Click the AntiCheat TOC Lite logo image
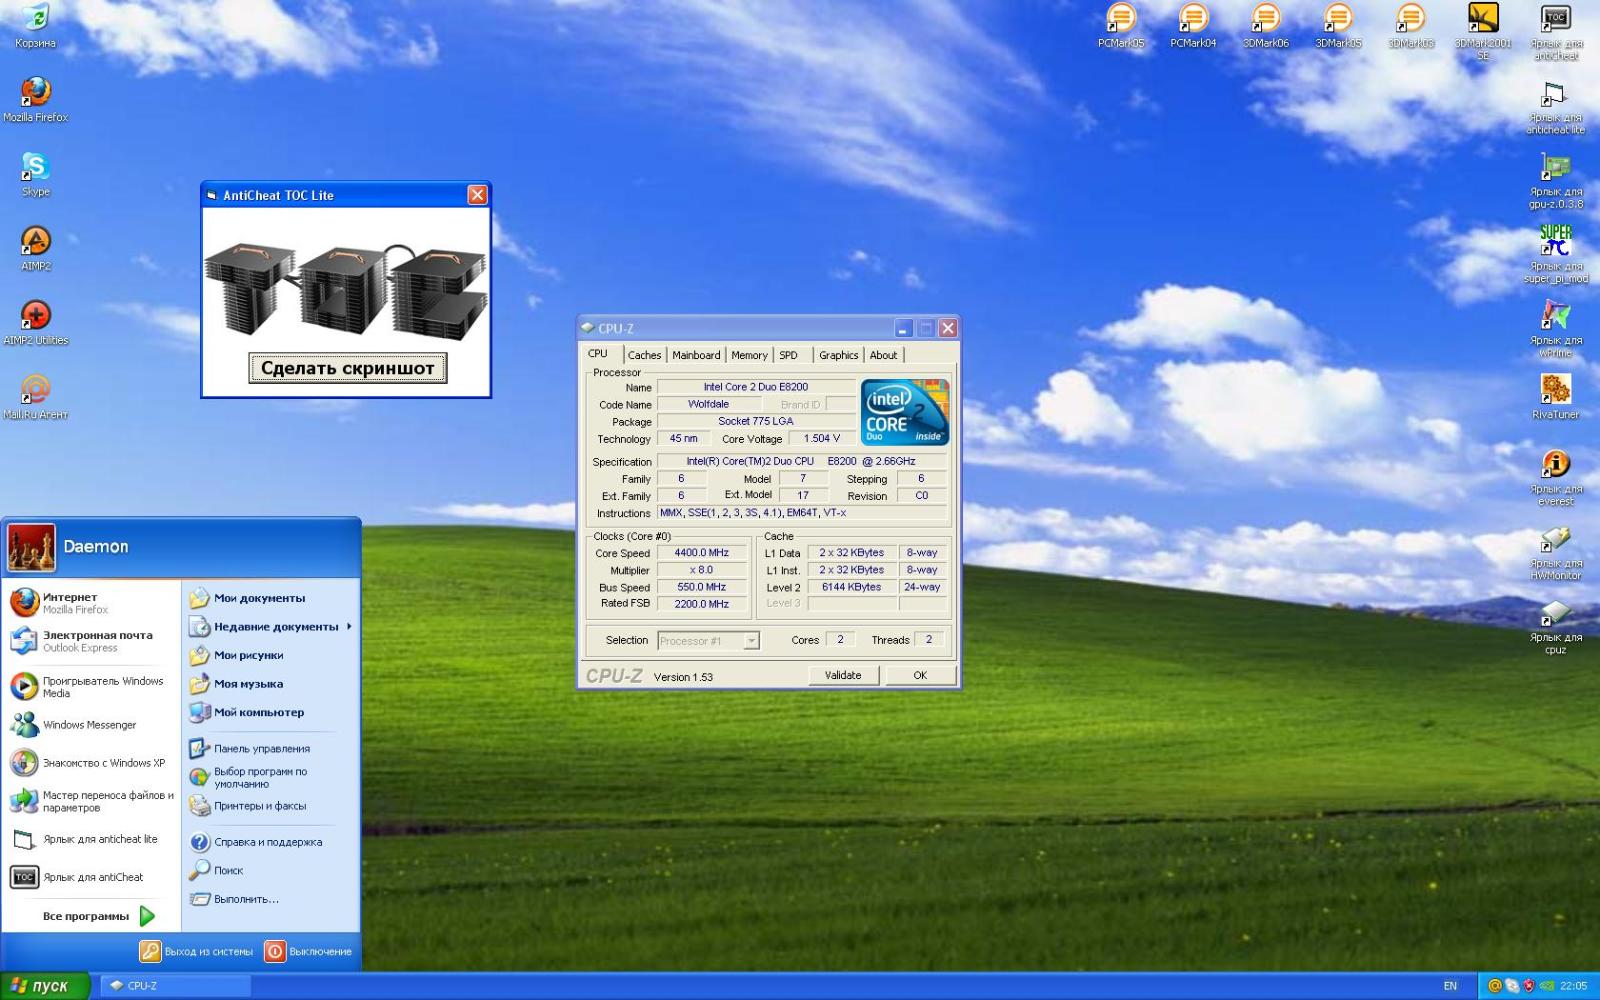This screenshot has width=1600, height=1000. [x=346, y=291]
